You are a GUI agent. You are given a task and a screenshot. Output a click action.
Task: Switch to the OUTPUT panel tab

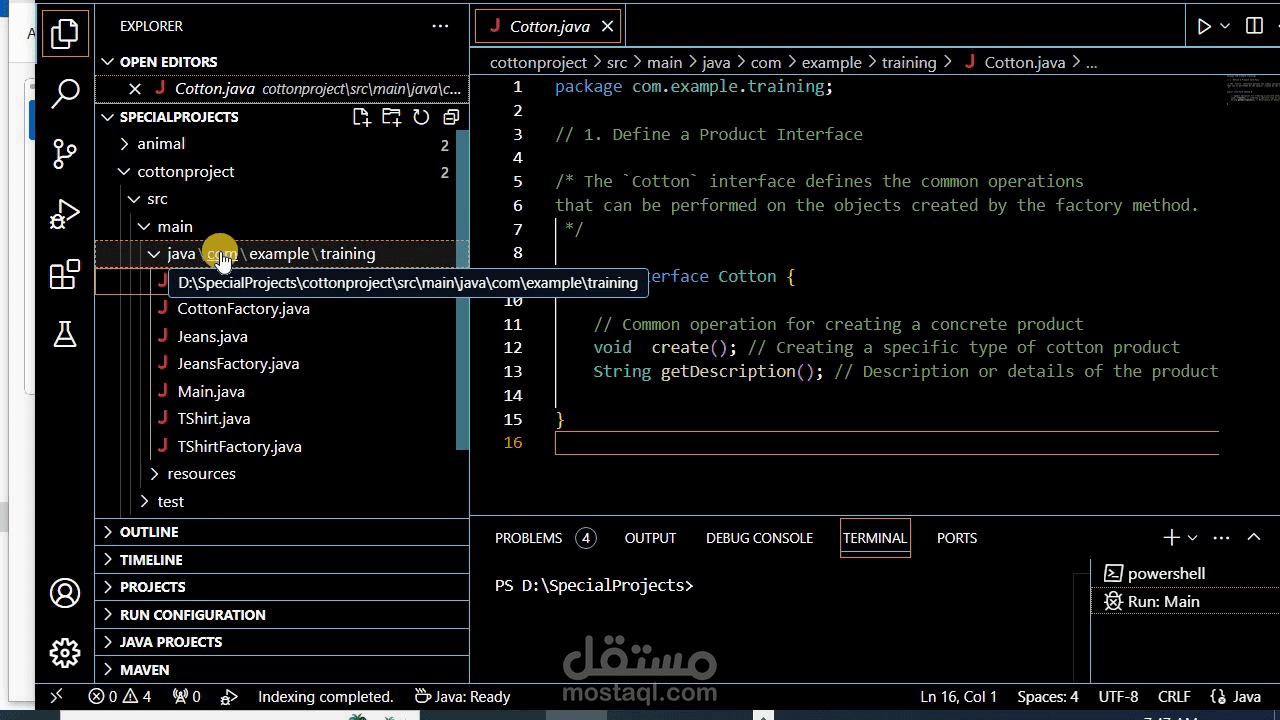650,538
